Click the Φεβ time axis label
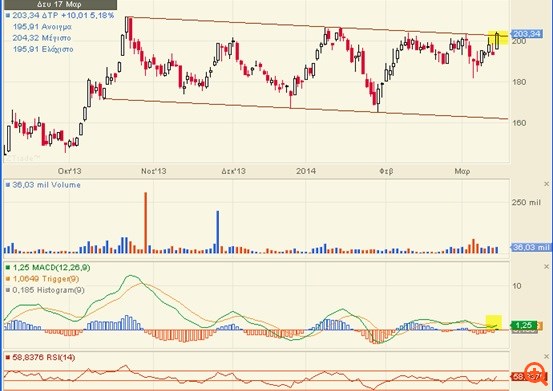The width and height of the screenshot is (553, 391). tap(386, 171)
